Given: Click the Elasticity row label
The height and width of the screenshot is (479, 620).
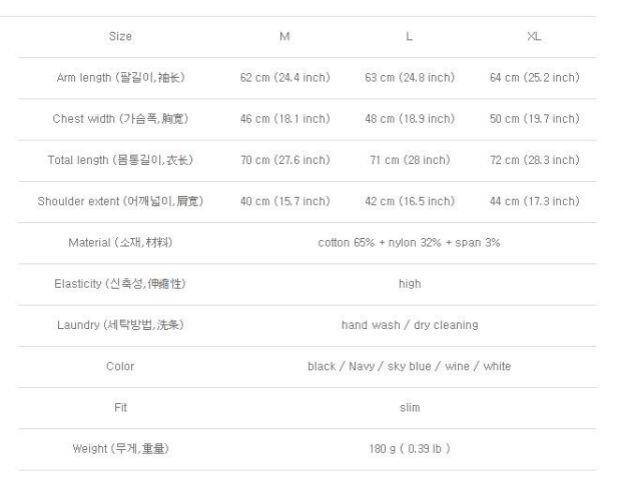Looking at the screenshot, I should point(120,284).
